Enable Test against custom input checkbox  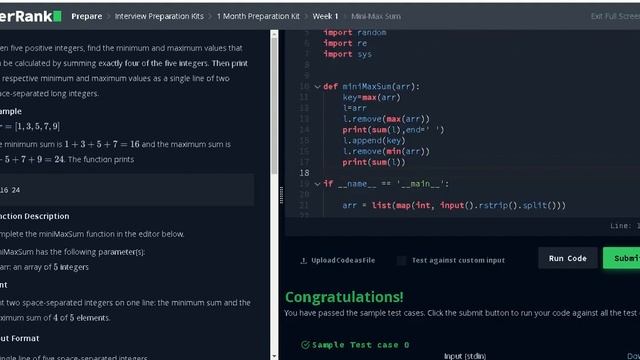pos(402,260)
